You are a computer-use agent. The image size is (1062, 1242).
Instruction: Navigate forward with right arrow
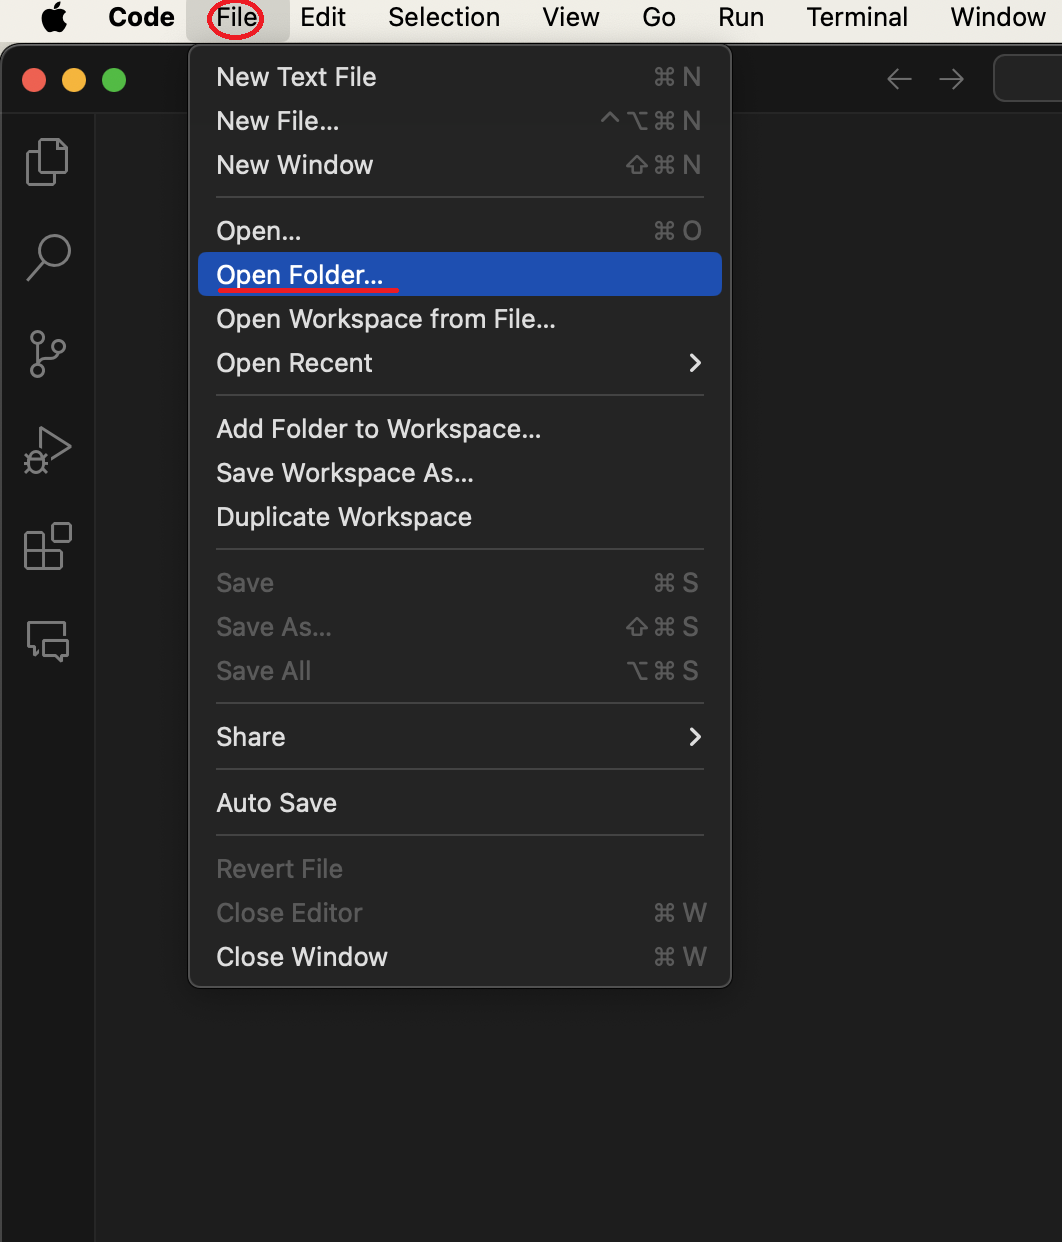click(951, 79)
